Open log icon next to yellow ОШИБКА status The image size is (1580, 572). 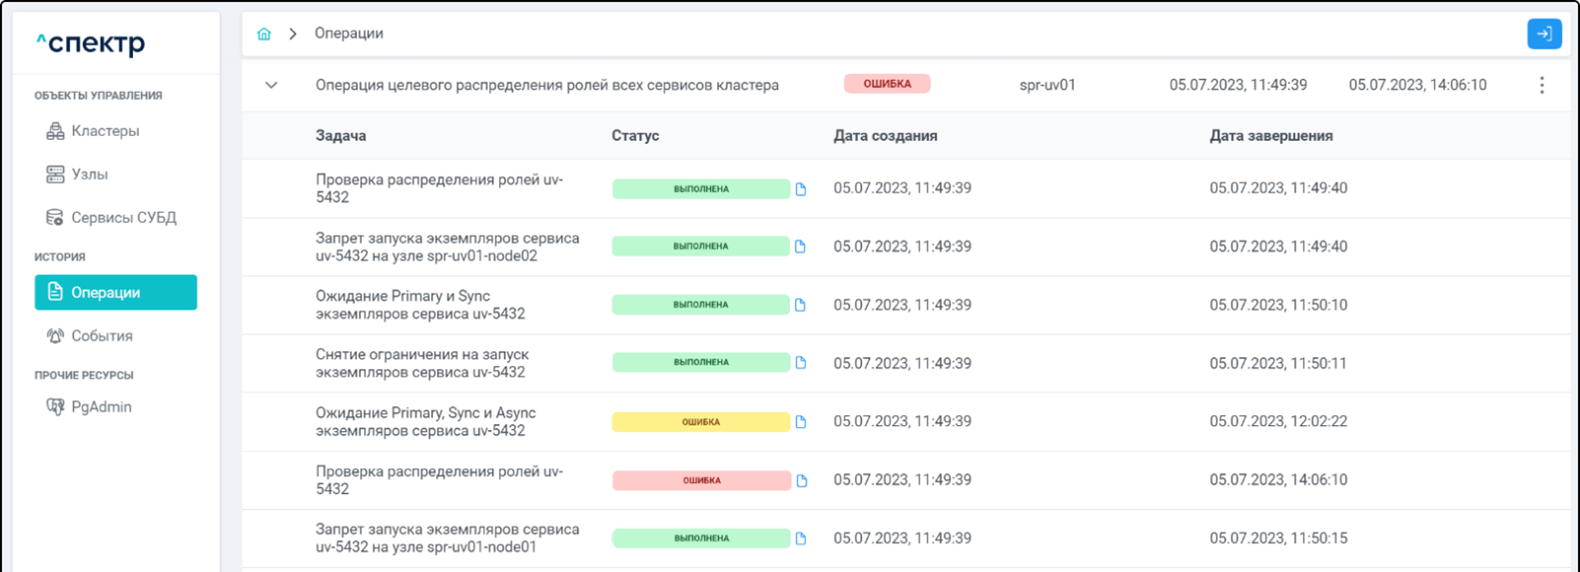tap(801, 422)
